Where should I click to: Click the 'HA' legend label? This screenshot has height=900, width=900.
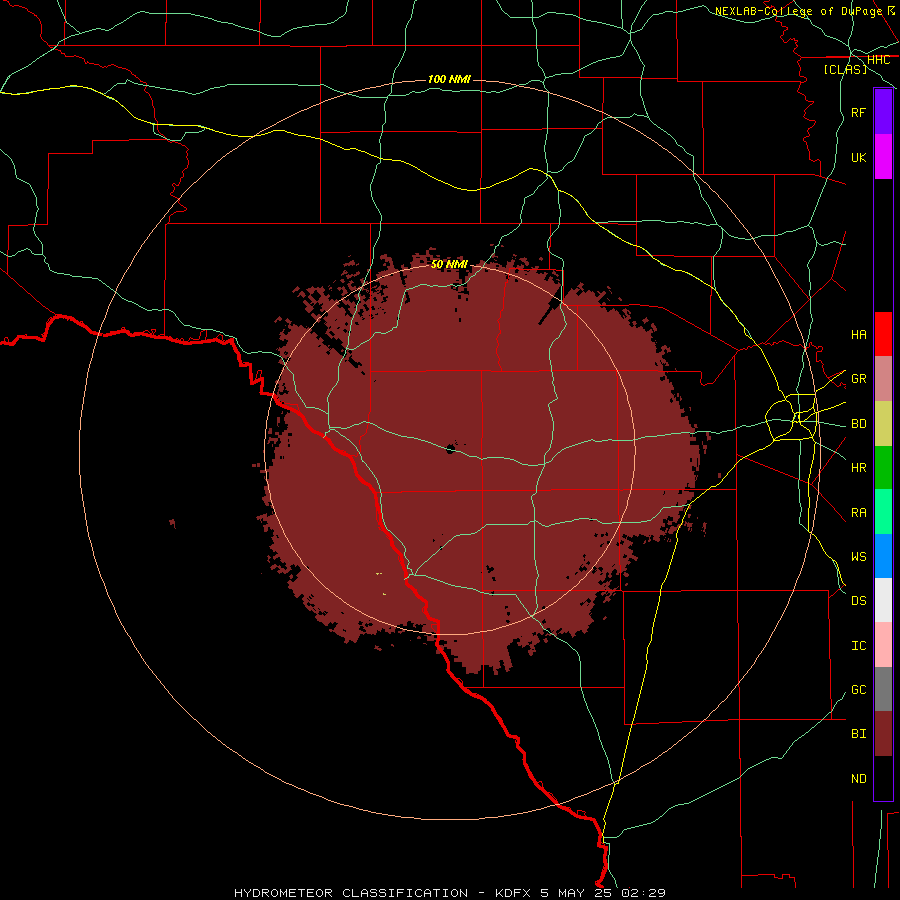859,334
